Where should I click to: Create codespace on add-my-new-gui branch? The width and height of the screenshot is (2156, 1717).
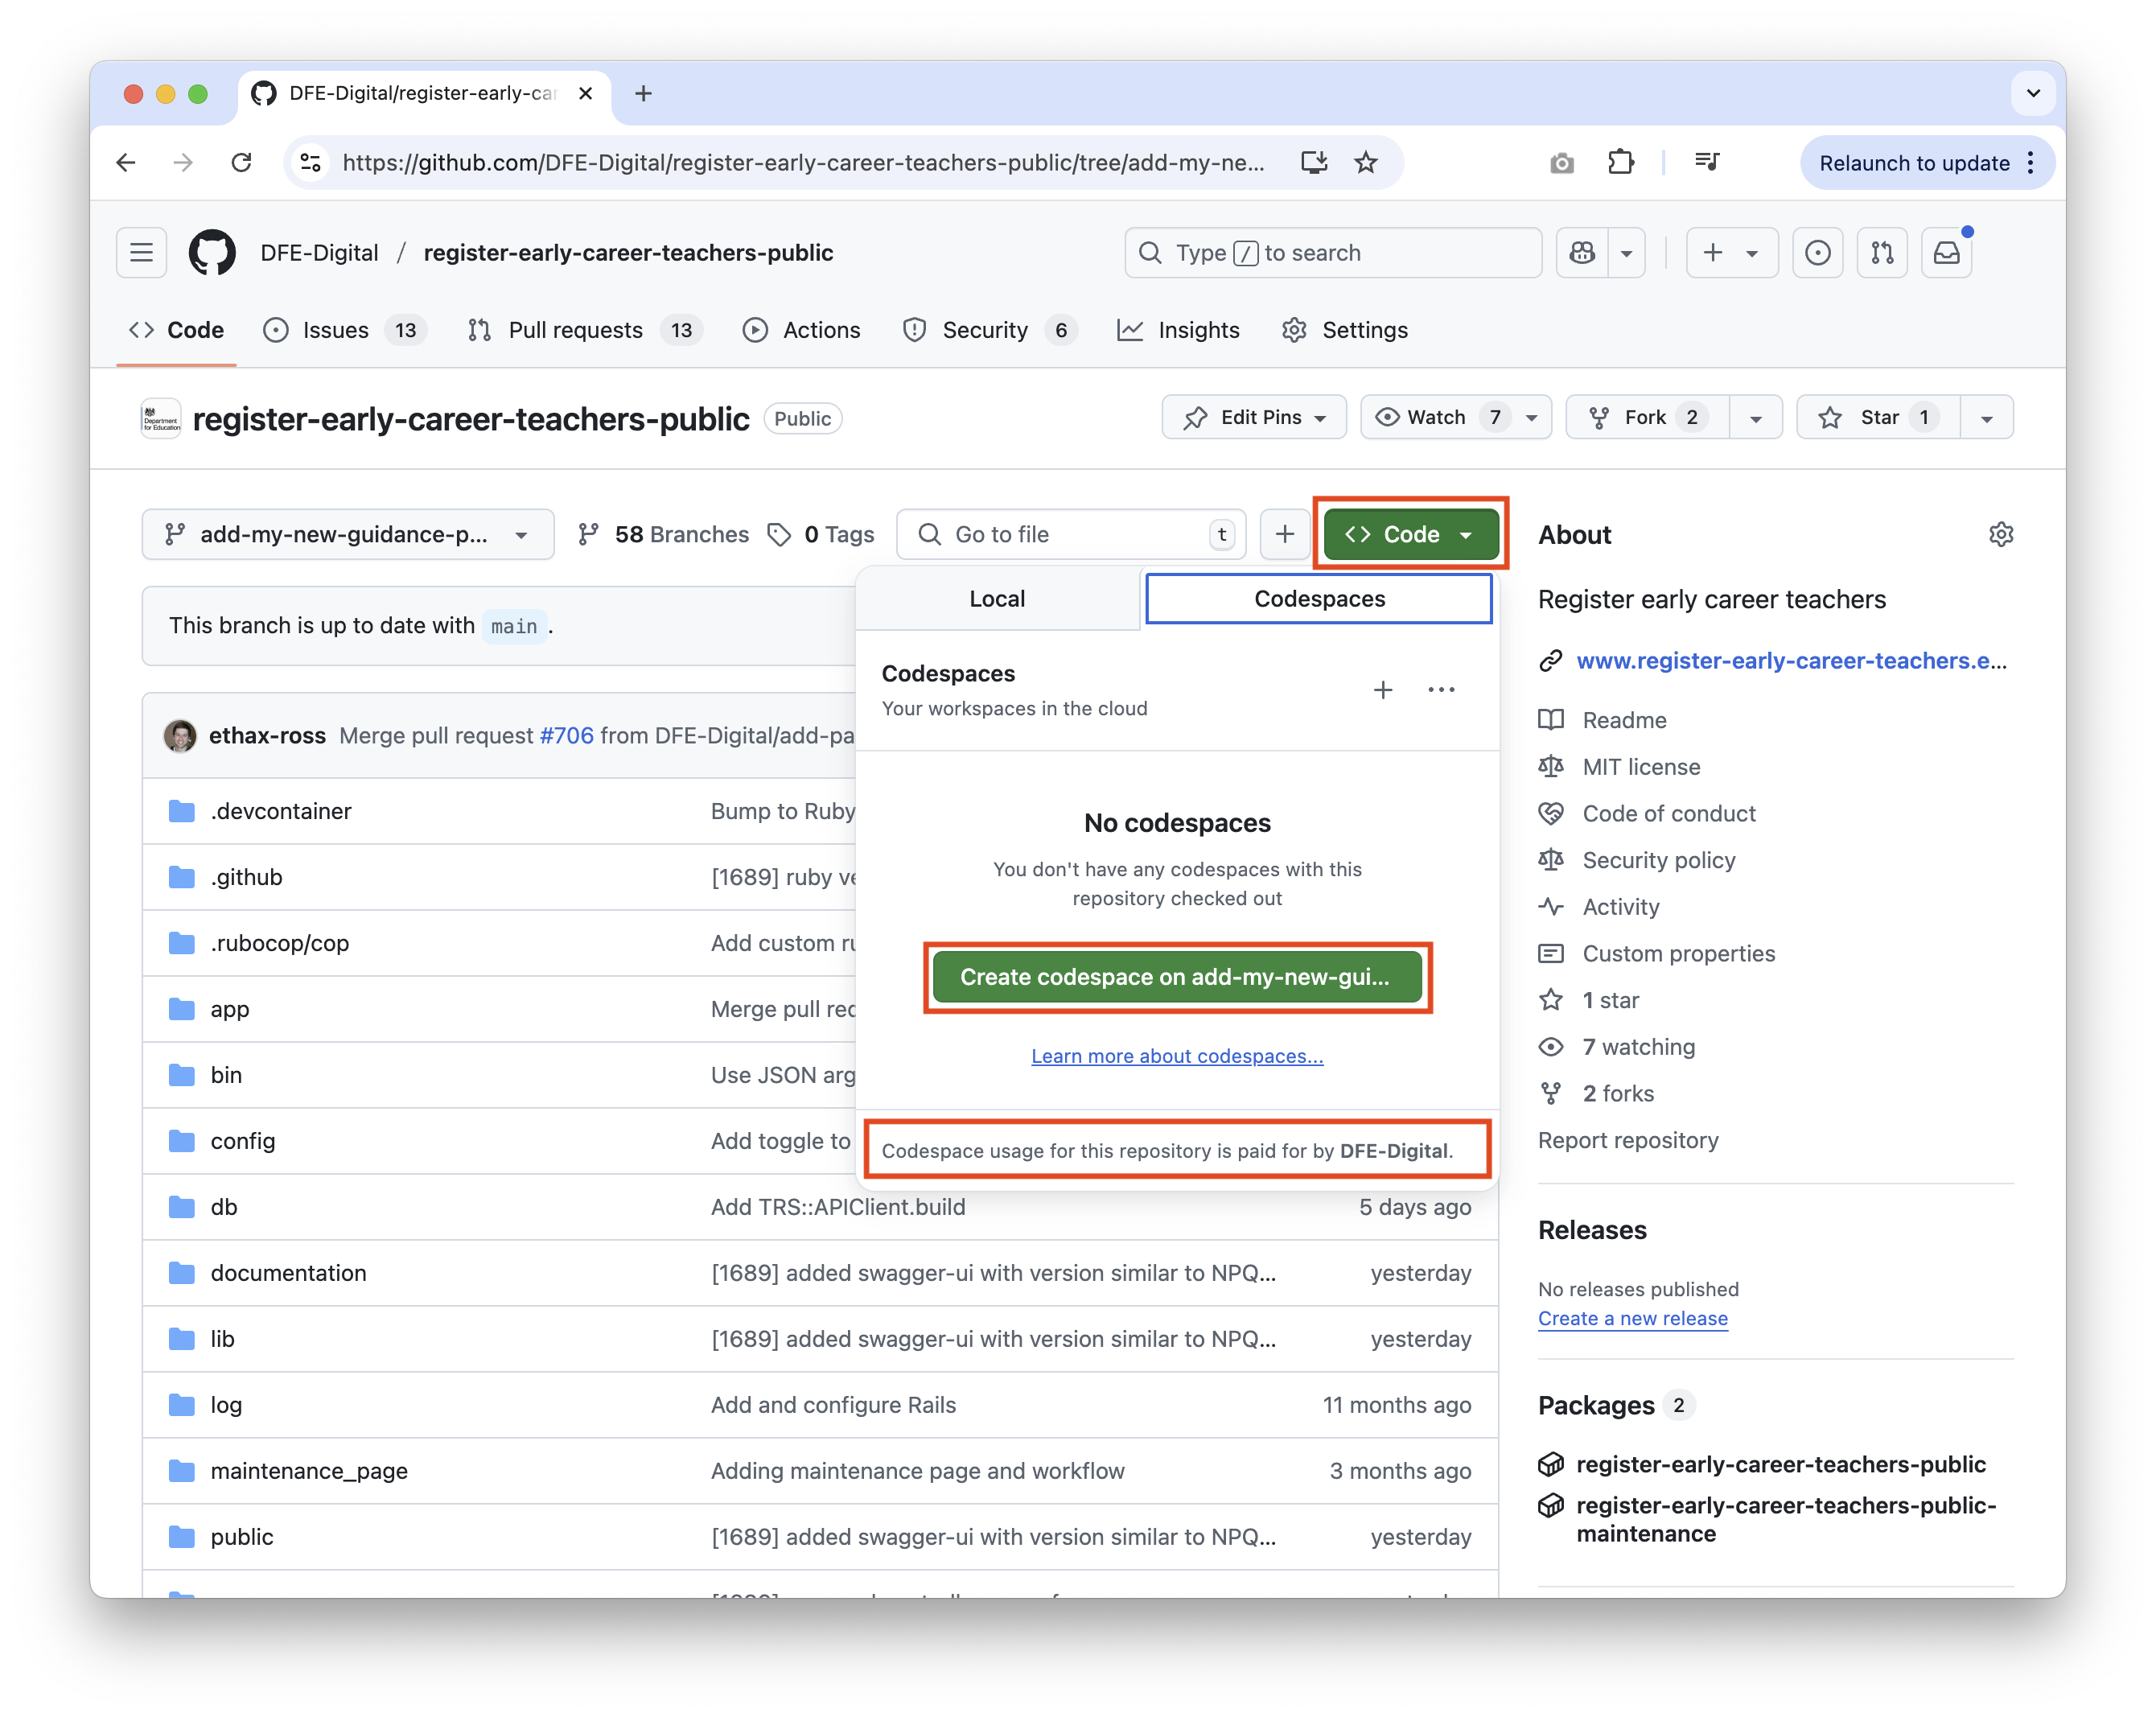point(1177,977)
